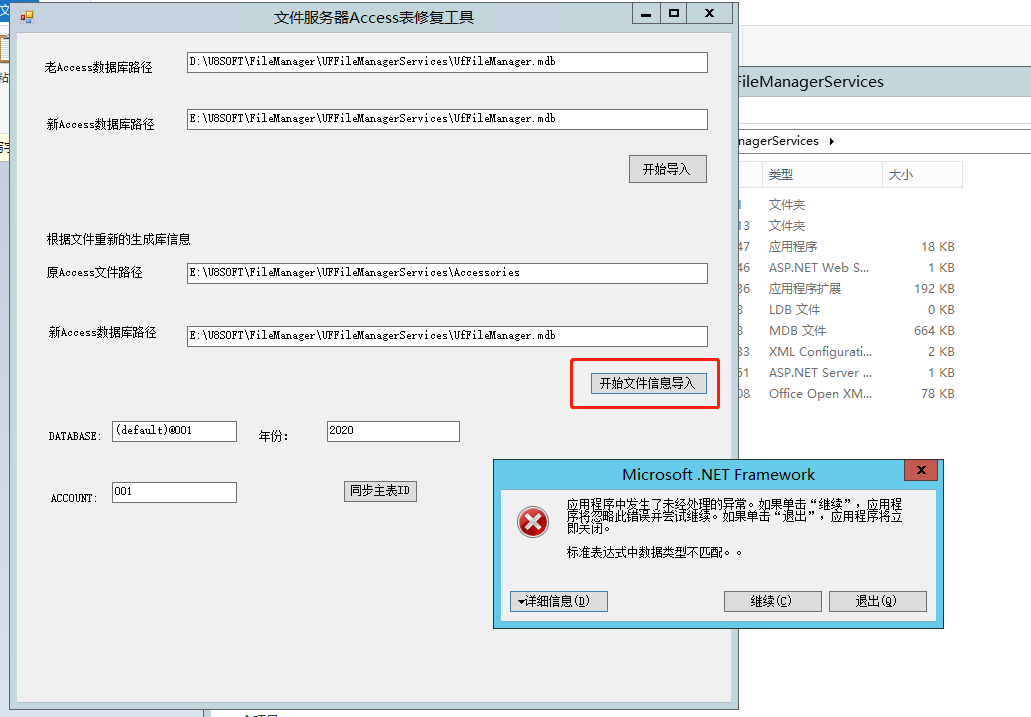This screenshot has width=1031, height=717.
Task: Select the LDB 文件 row in Explorer
Action: 850,310
